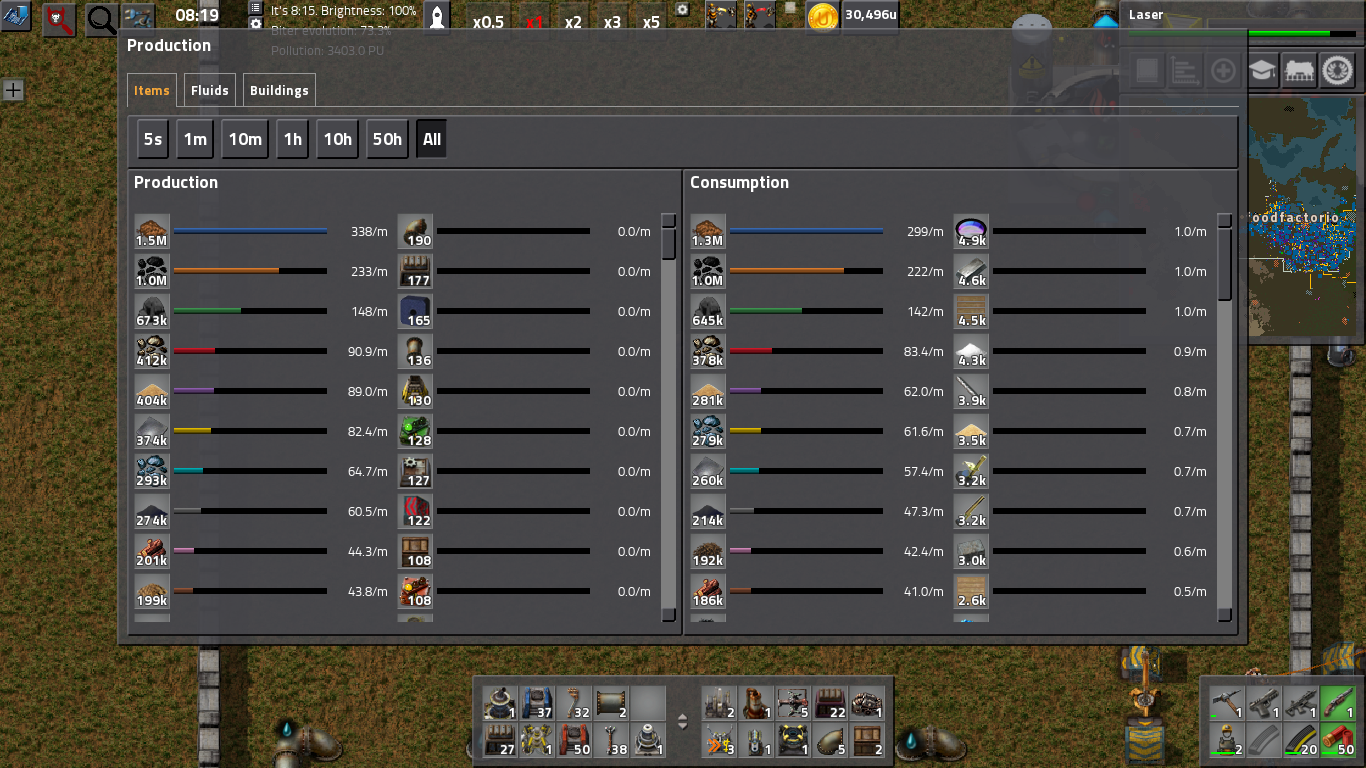Select the yellow ammo magazine slot with 20

tap(1301, 740)
